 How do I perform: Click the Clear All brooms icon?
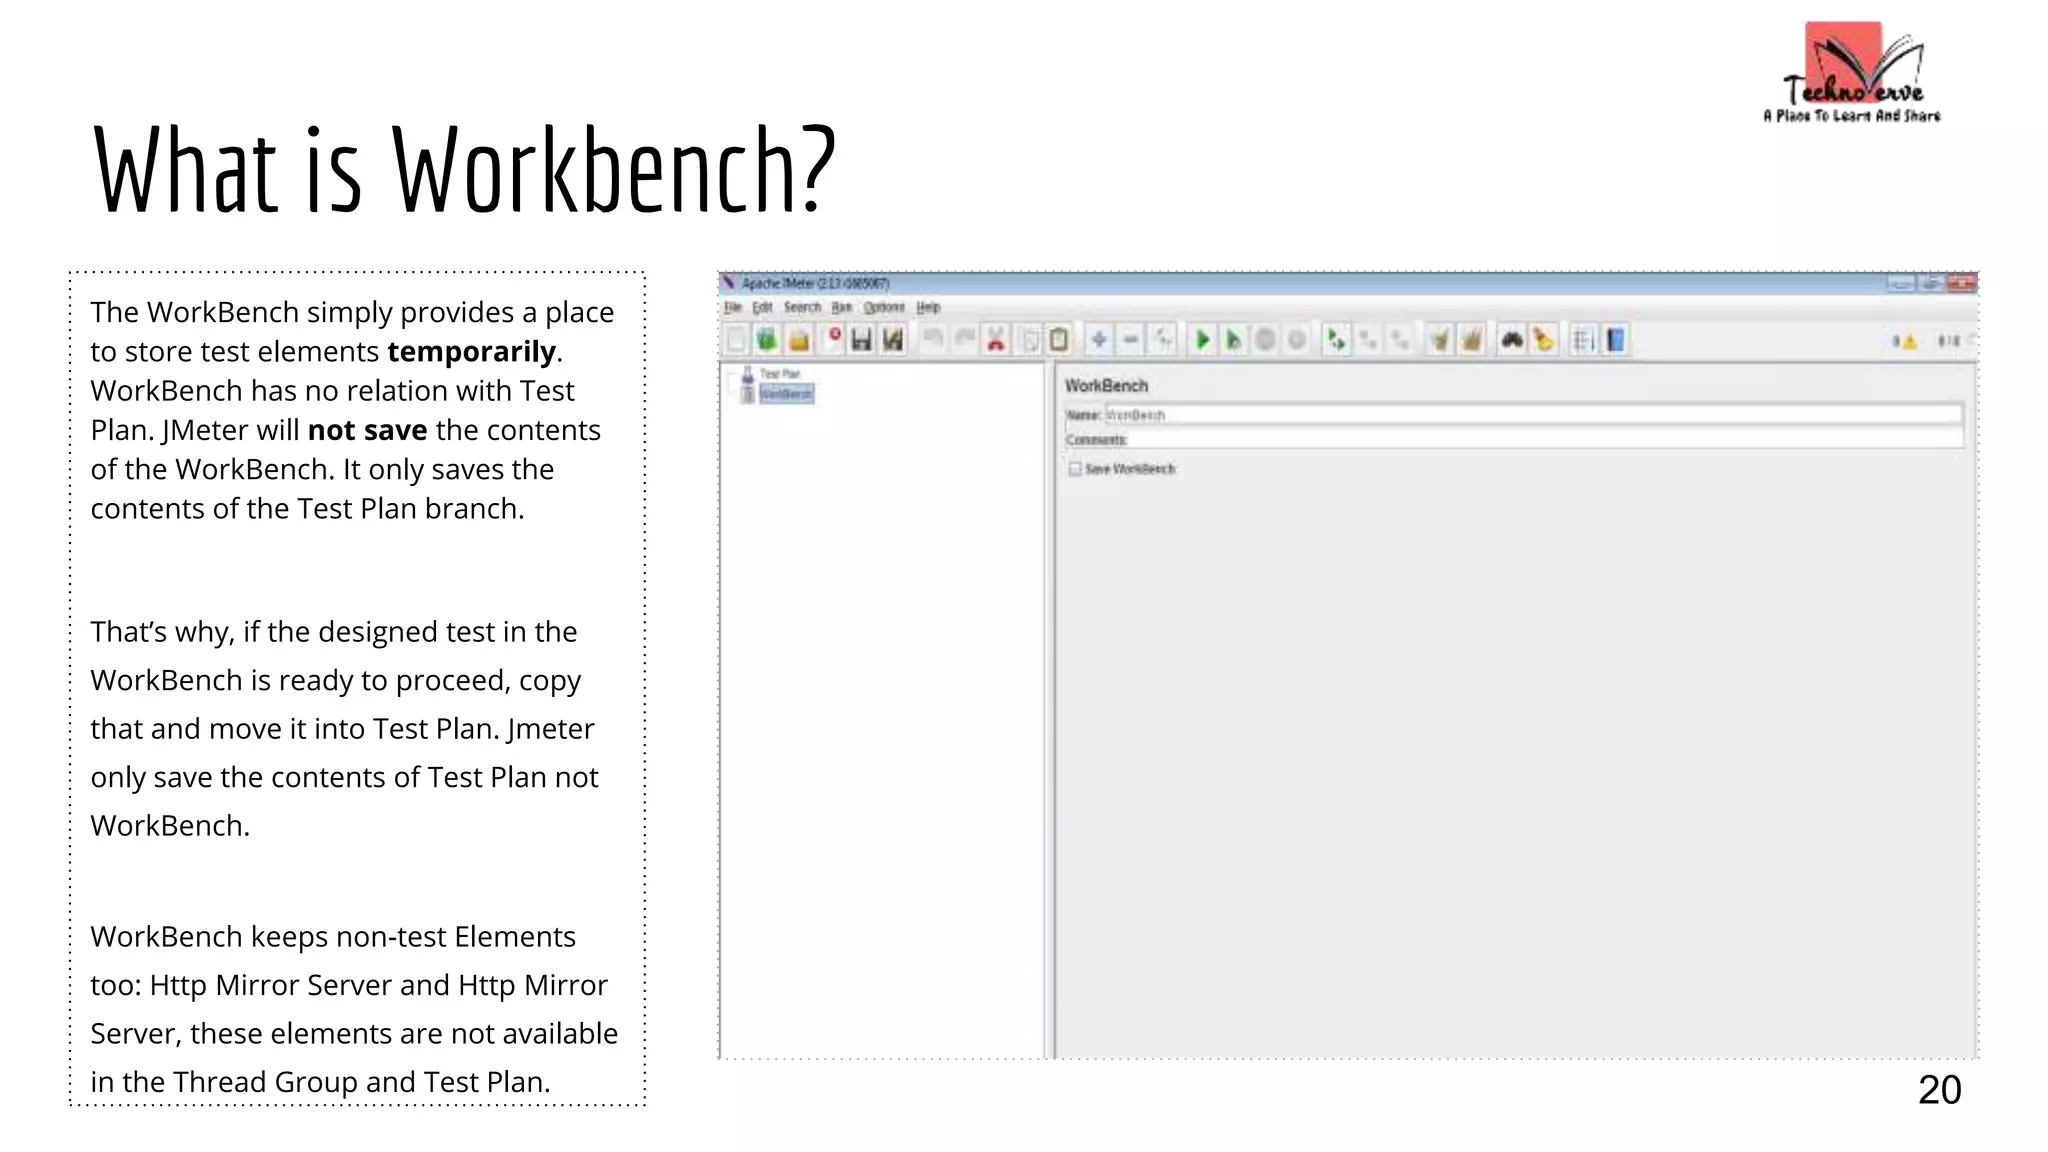click(x=1471, y=340)
